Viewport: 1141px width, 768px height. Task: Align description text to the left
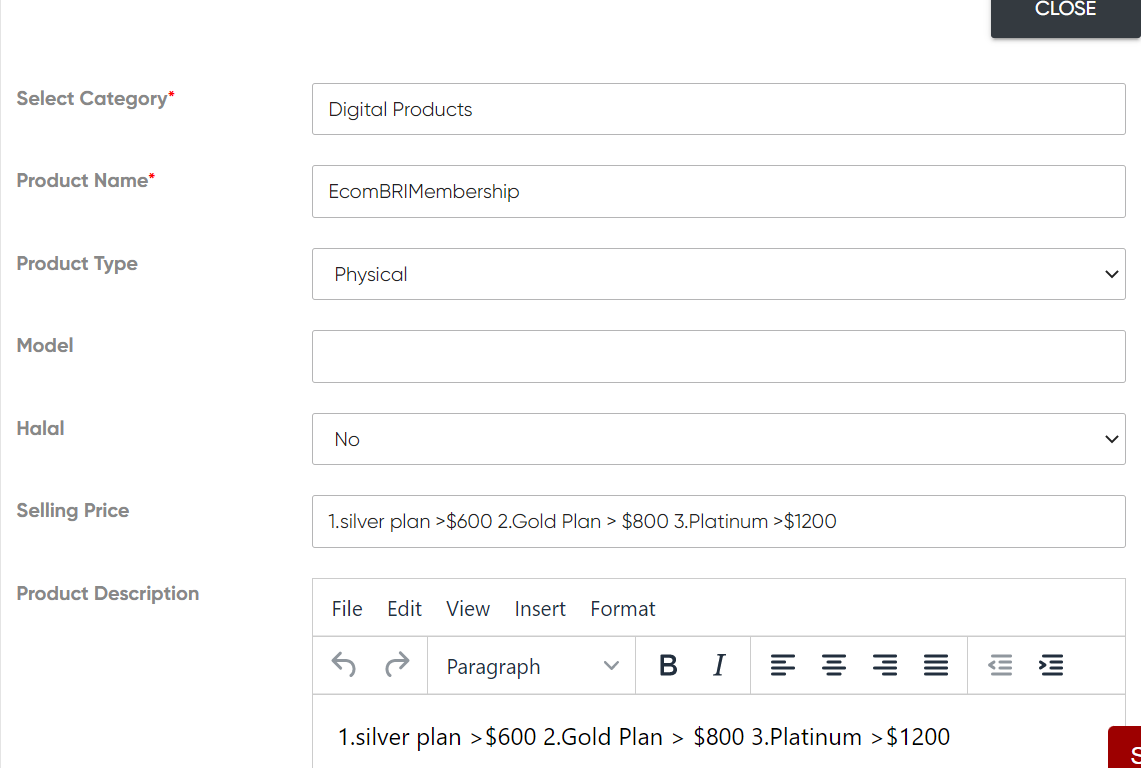tap(783, 666)
